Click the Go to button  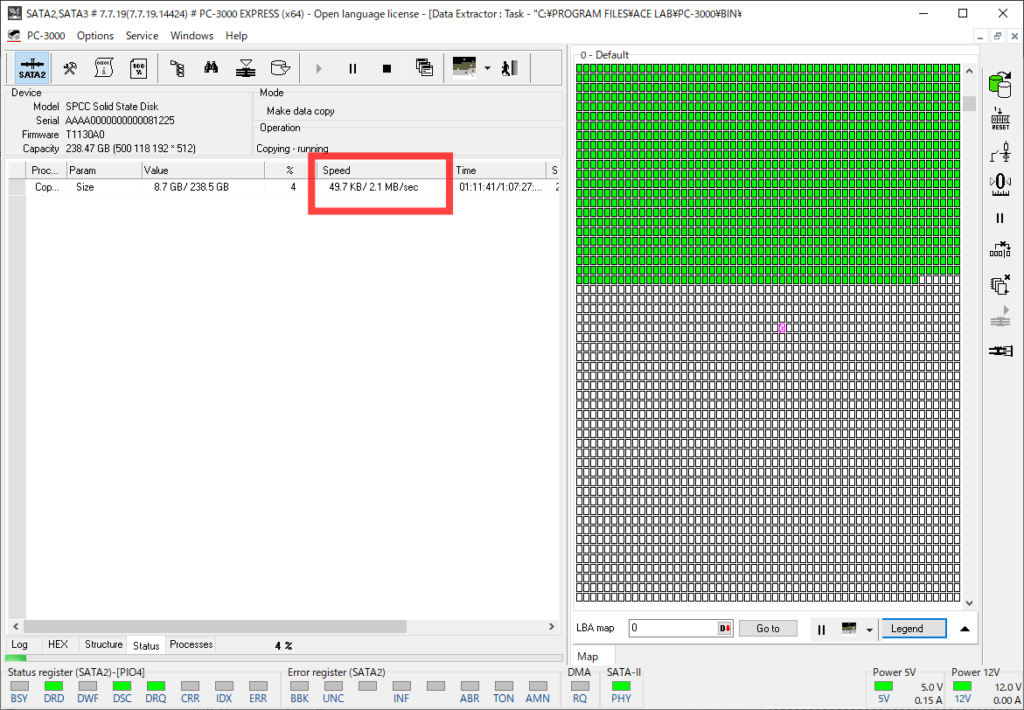(768, 628)
